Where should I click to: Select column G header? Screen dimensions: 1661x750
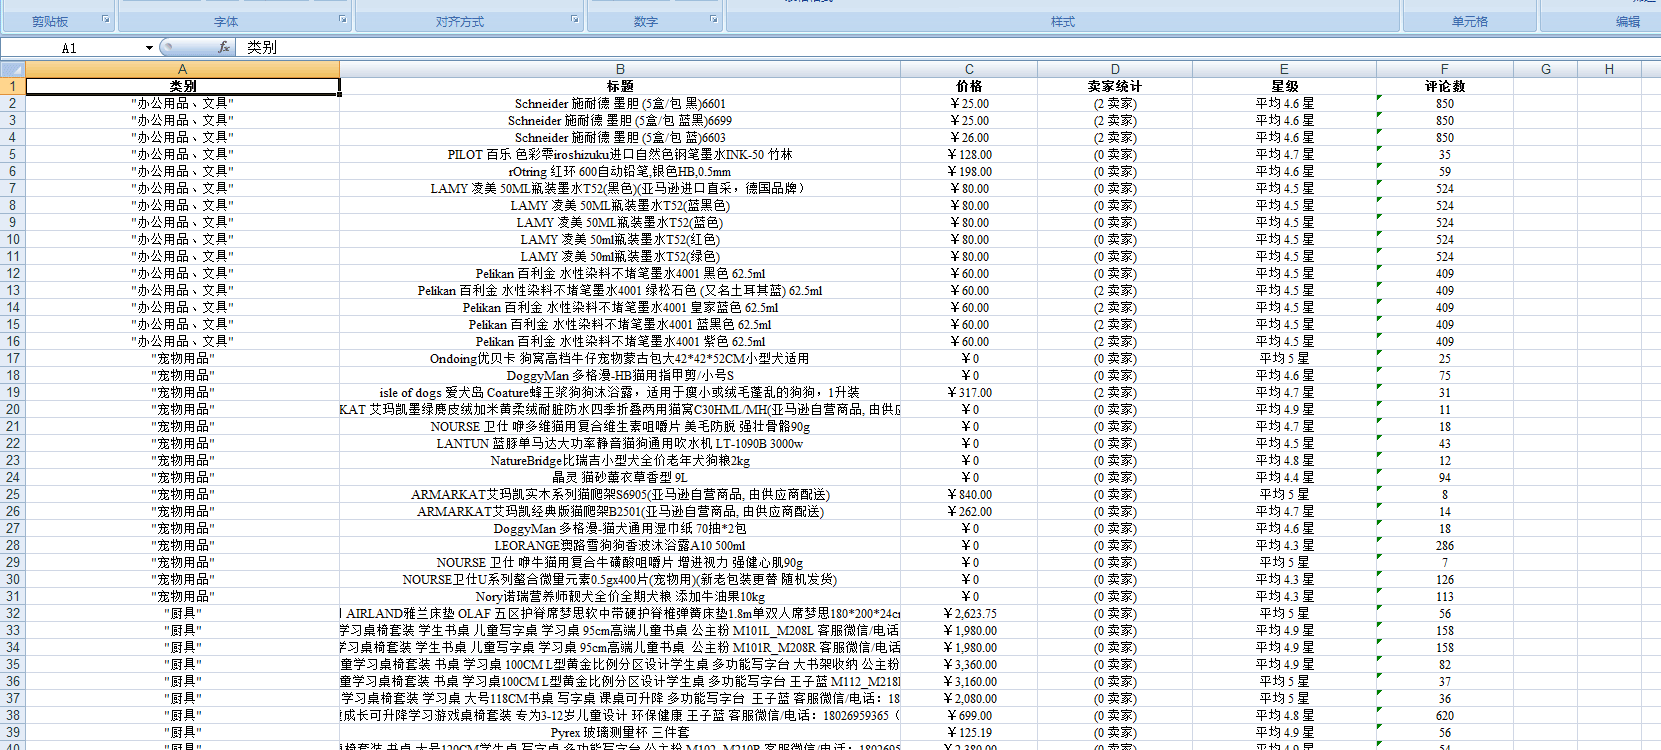click(x=1545, y=69)
